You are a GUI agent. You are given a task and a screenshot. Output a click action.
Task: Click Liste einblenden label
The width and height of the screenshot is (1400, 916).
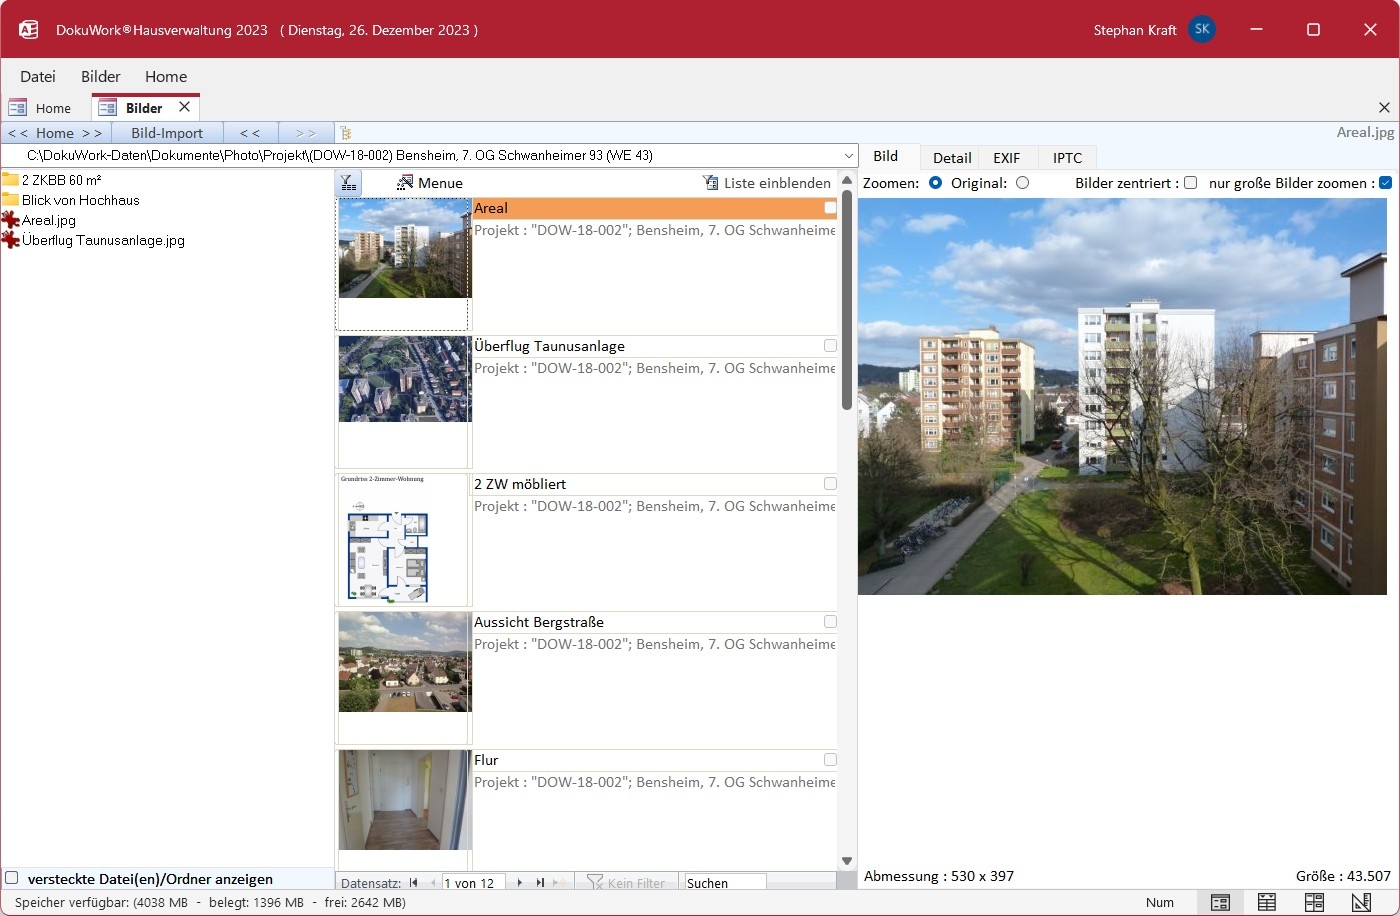point(778,183)
